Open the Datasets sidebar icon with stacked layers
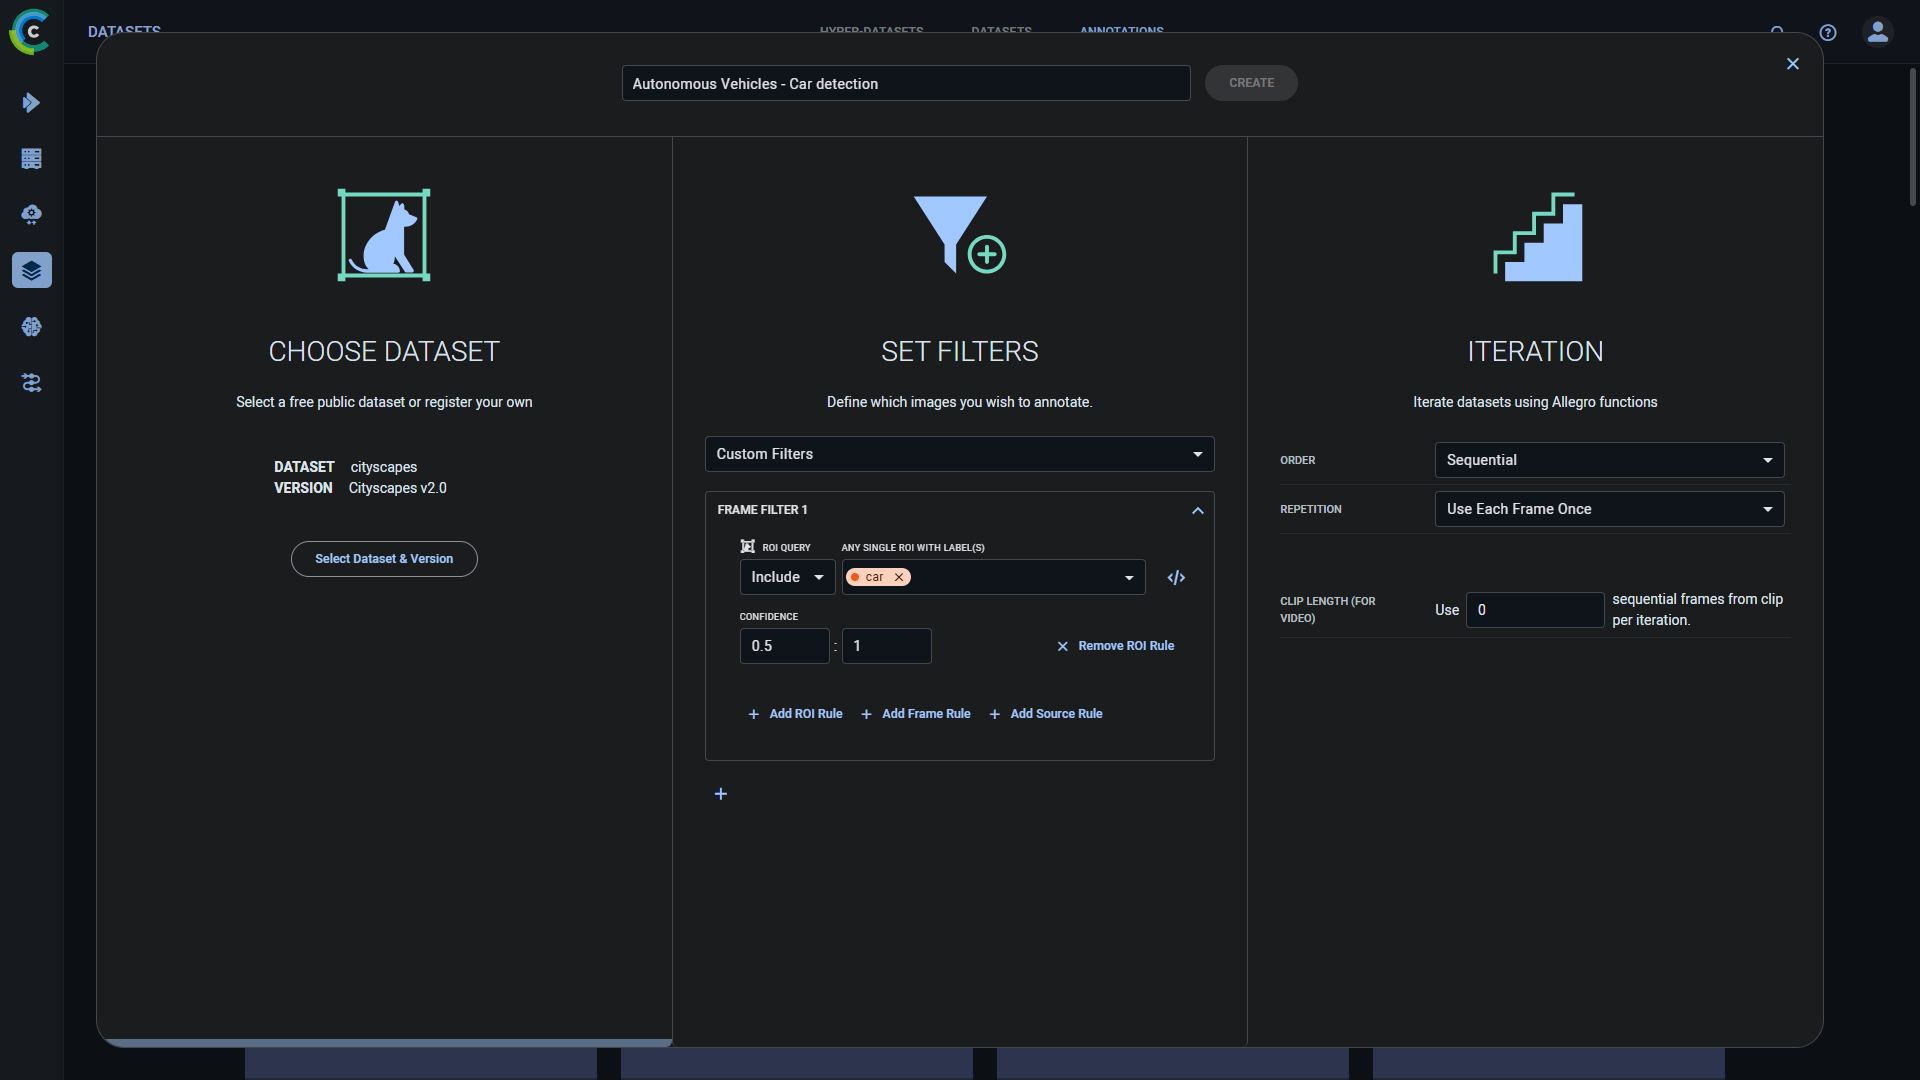 pos(31,270)
